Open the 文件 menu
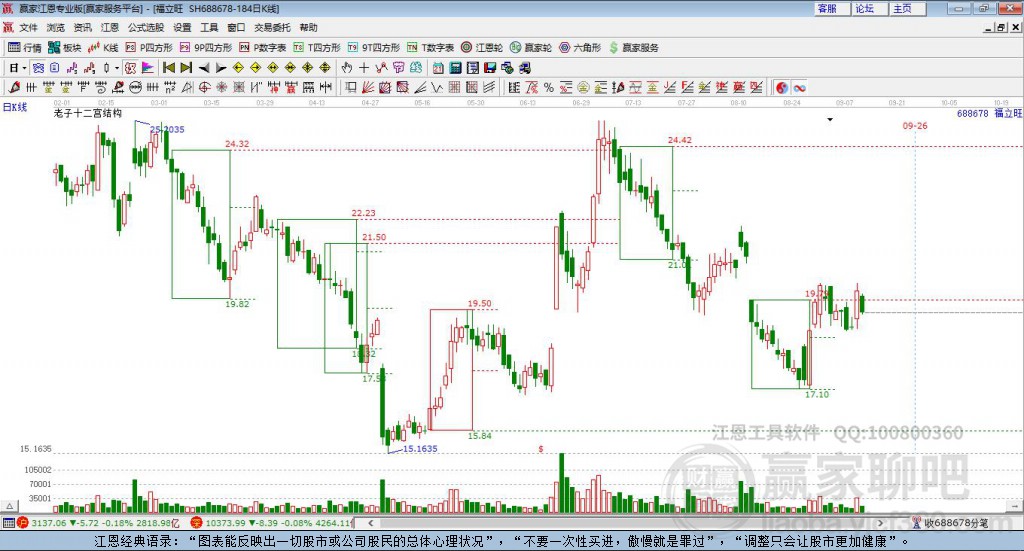The height and width of the screenshot is (551, 1024). pos(28,27)
